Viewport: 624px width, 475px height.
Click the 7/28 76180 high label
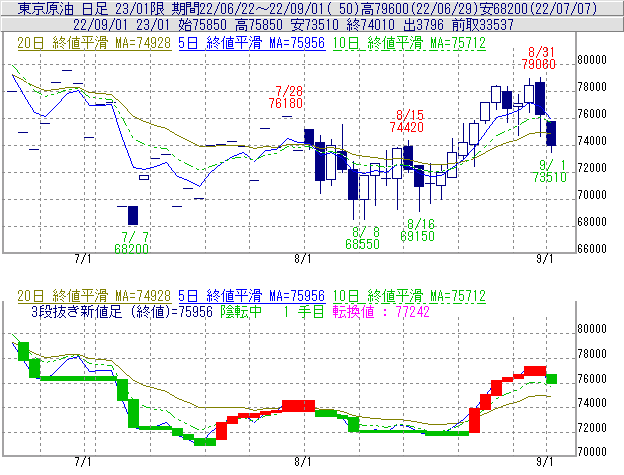pos(286,97)
